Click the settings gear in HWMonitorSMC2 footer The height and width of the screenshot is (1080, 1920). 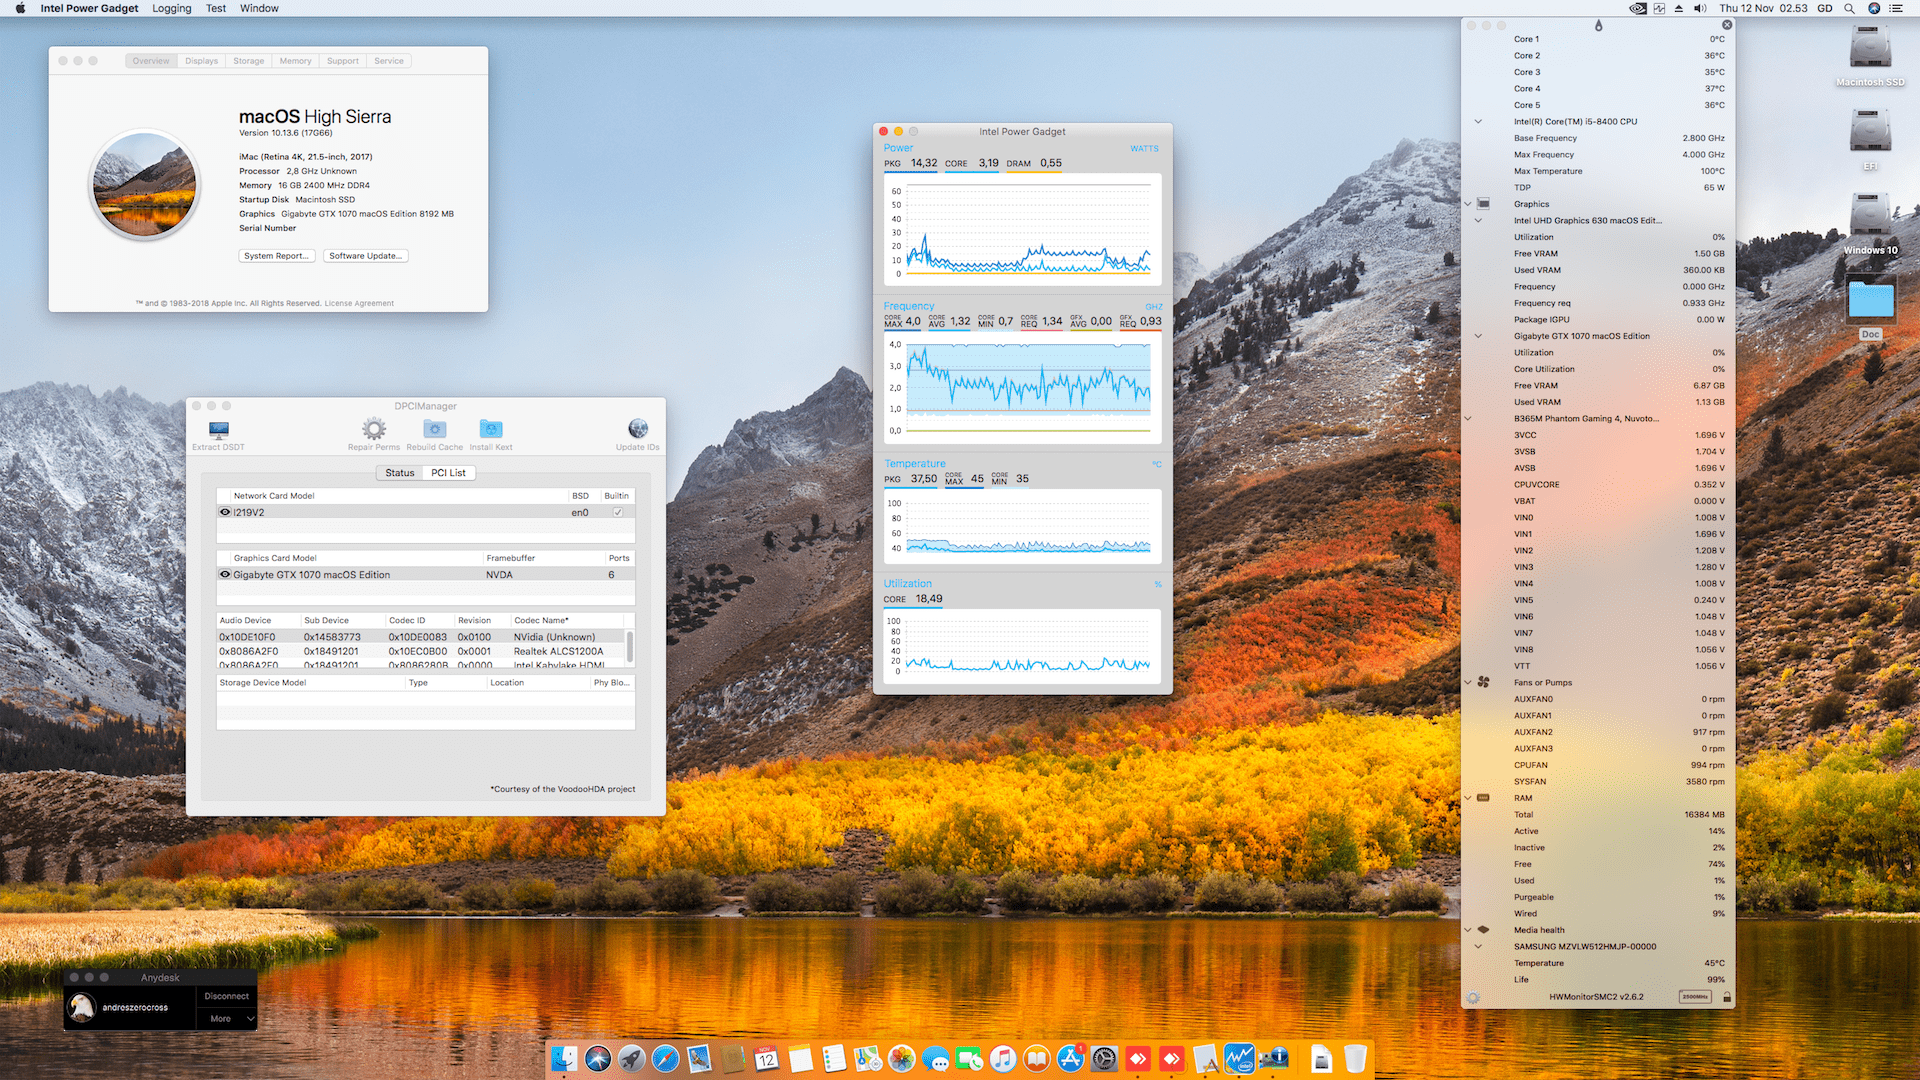tap(1472, 997)
